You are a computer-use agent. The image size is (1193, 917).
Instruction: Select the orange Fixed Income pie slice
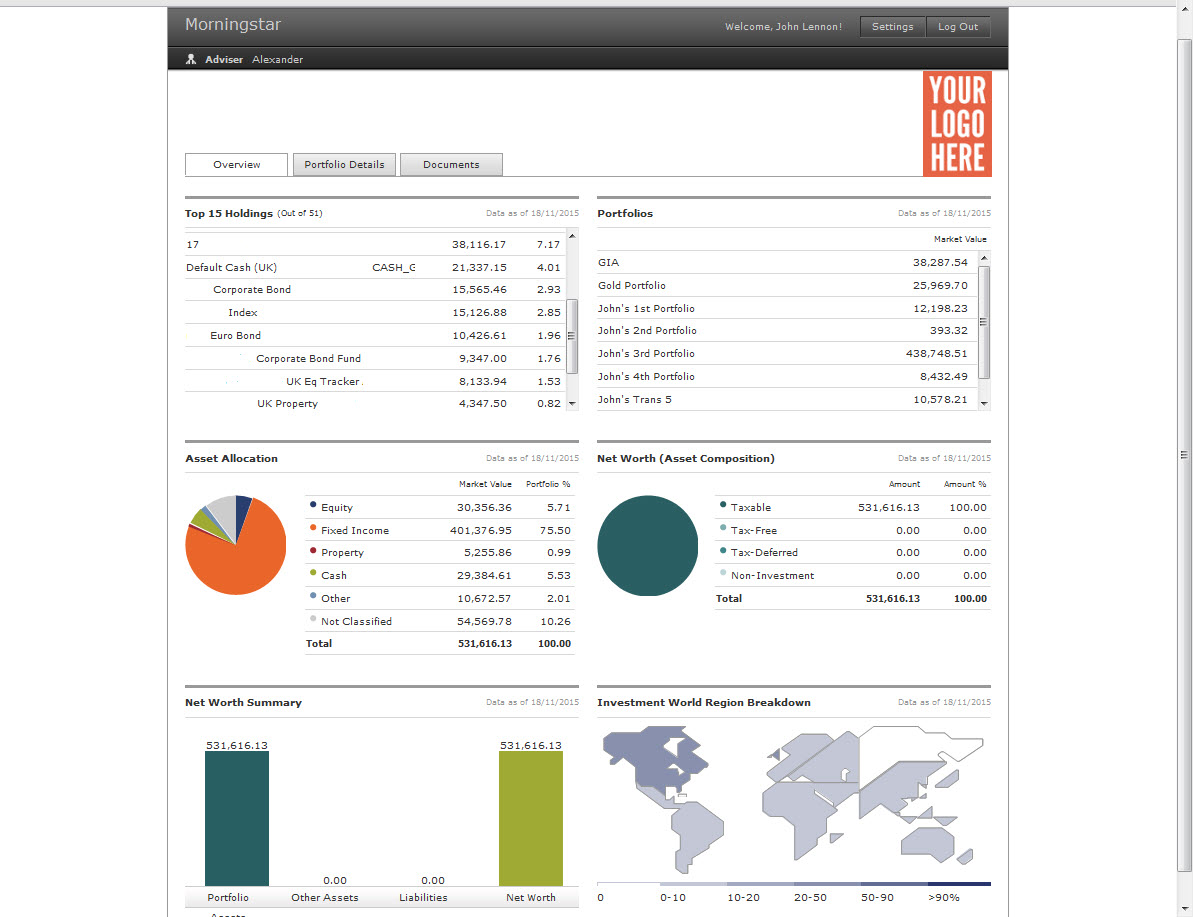point(232,560)
